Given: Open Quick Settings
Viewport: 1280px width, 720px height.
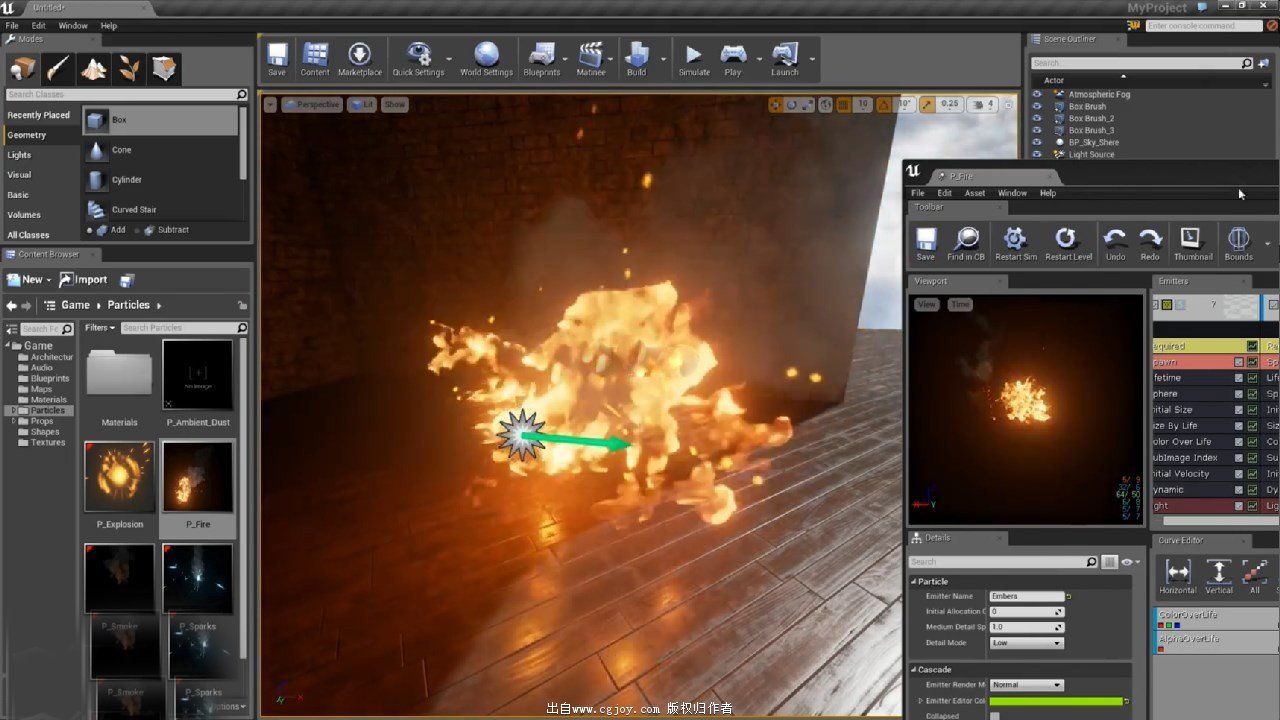Looking at the screenshot, I should (418, 59).
